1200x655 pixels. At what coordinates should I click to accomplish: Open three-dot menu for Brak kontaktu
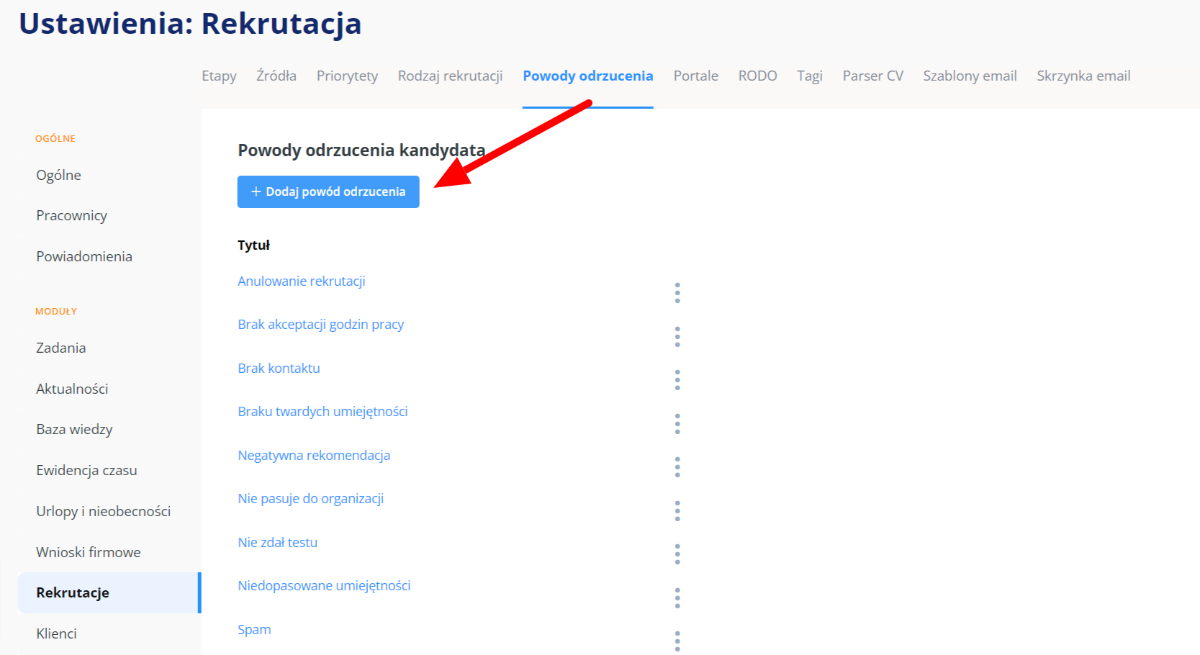point(677,380)
